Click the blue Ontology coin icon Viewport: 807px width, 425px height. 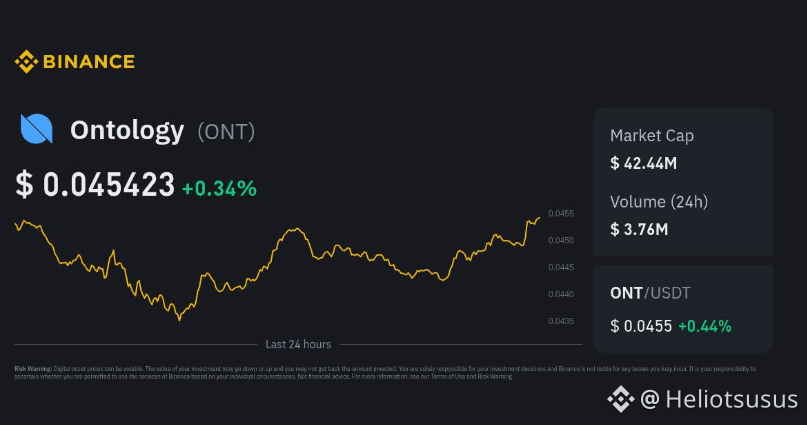[36, 129]
